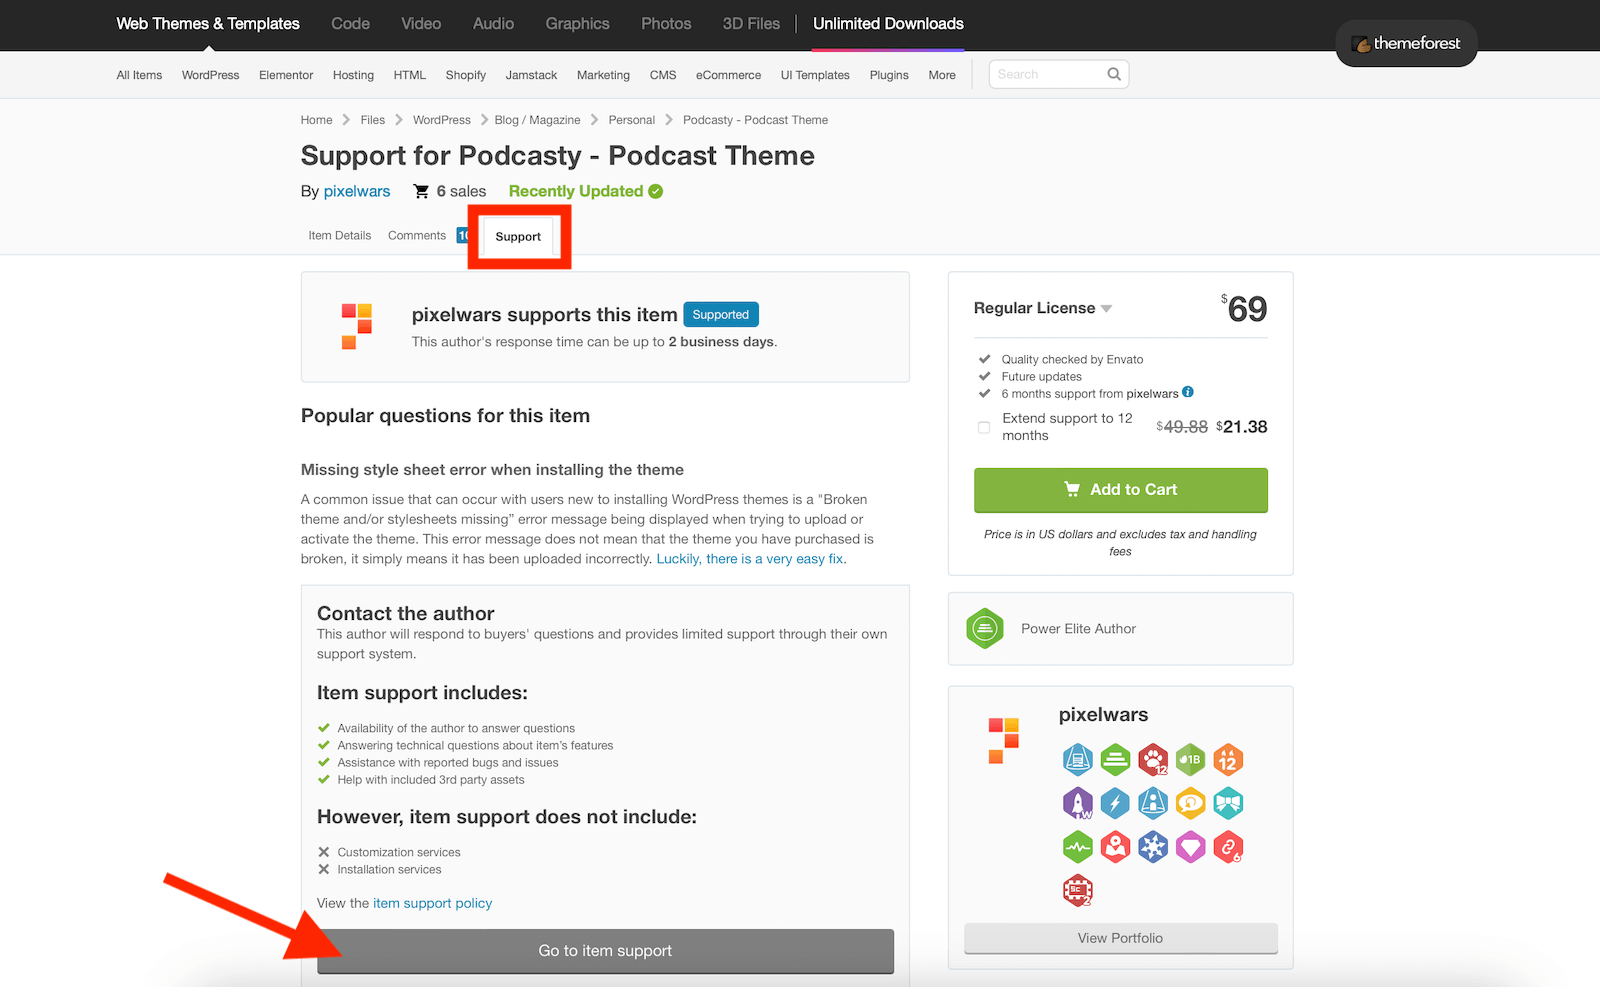Click the Go to item support button

[605, 951]
